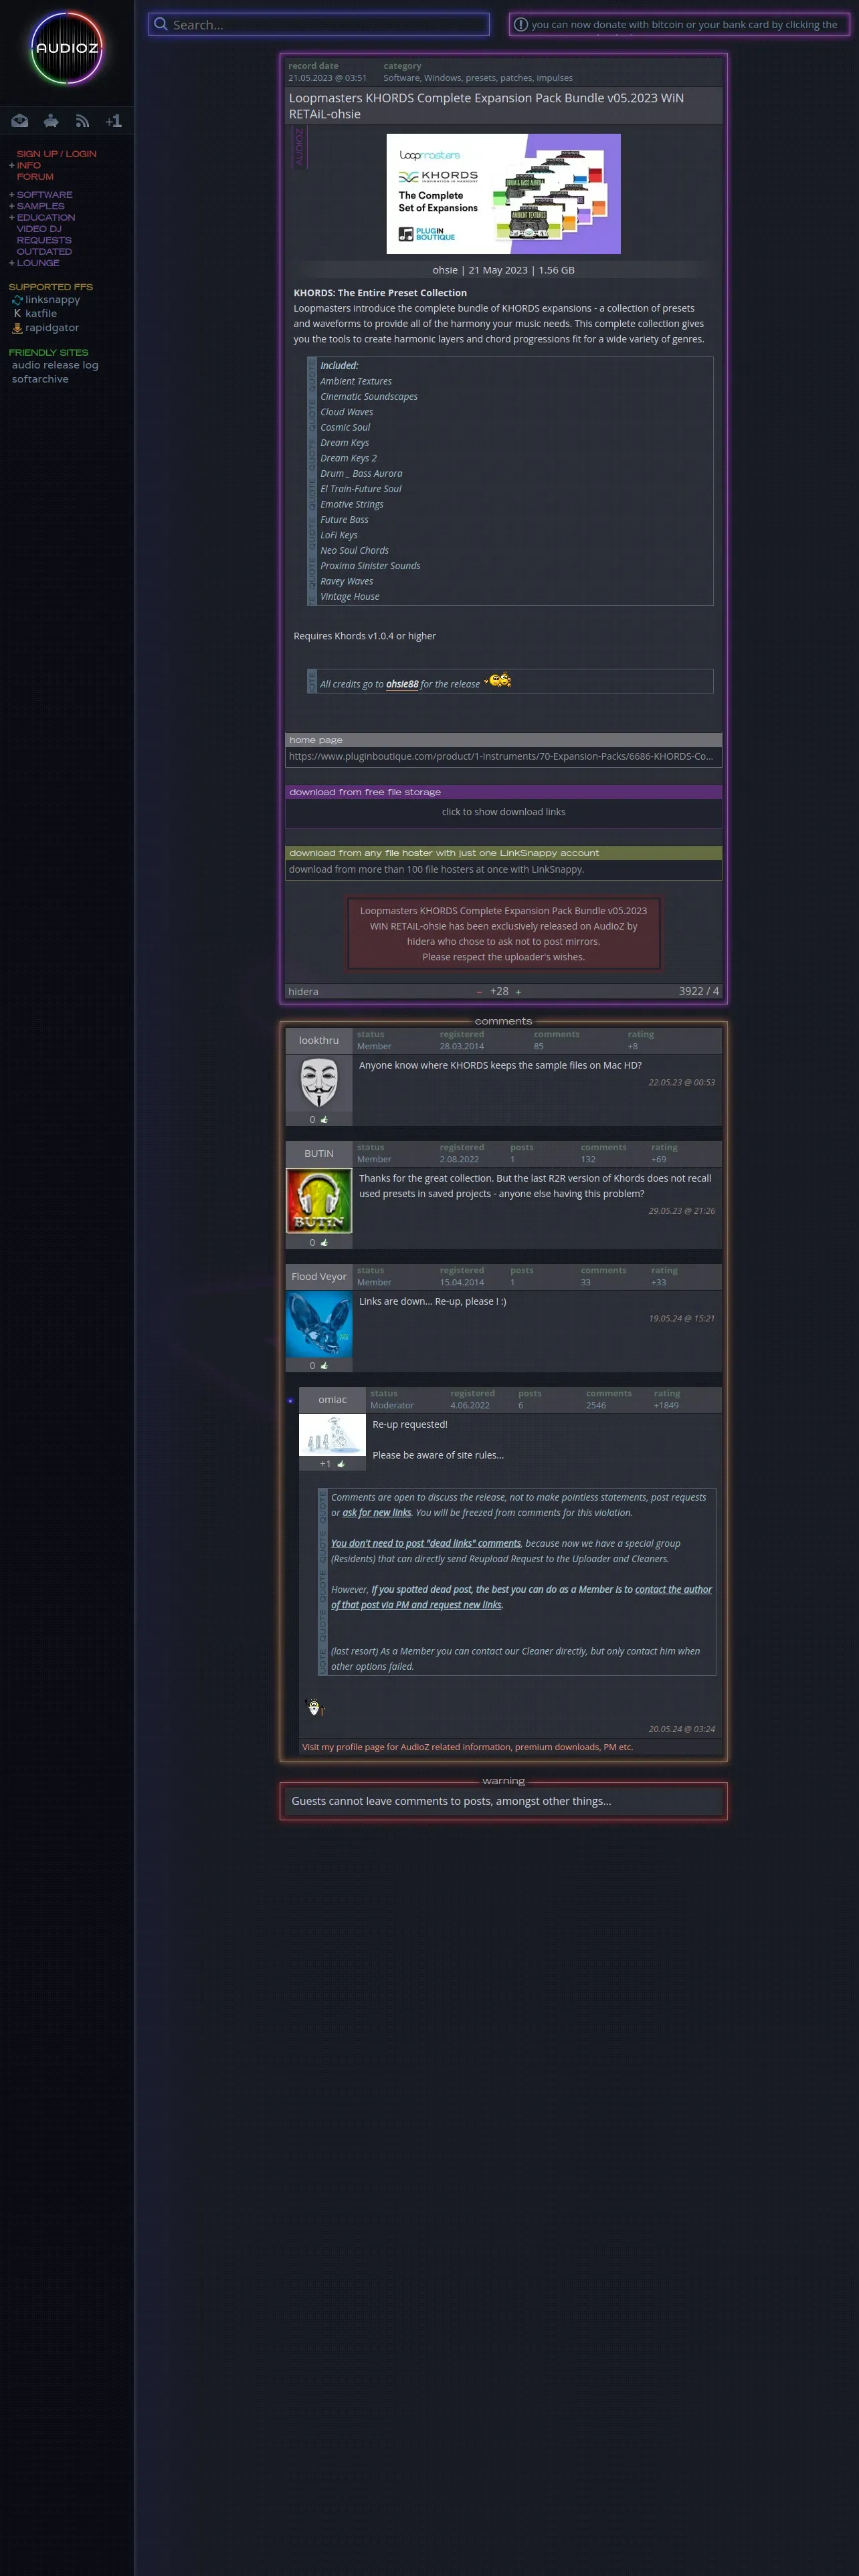Open omiac's 404 avatar
Viewport: 859px width, 2576px height.
point(332,1434)
